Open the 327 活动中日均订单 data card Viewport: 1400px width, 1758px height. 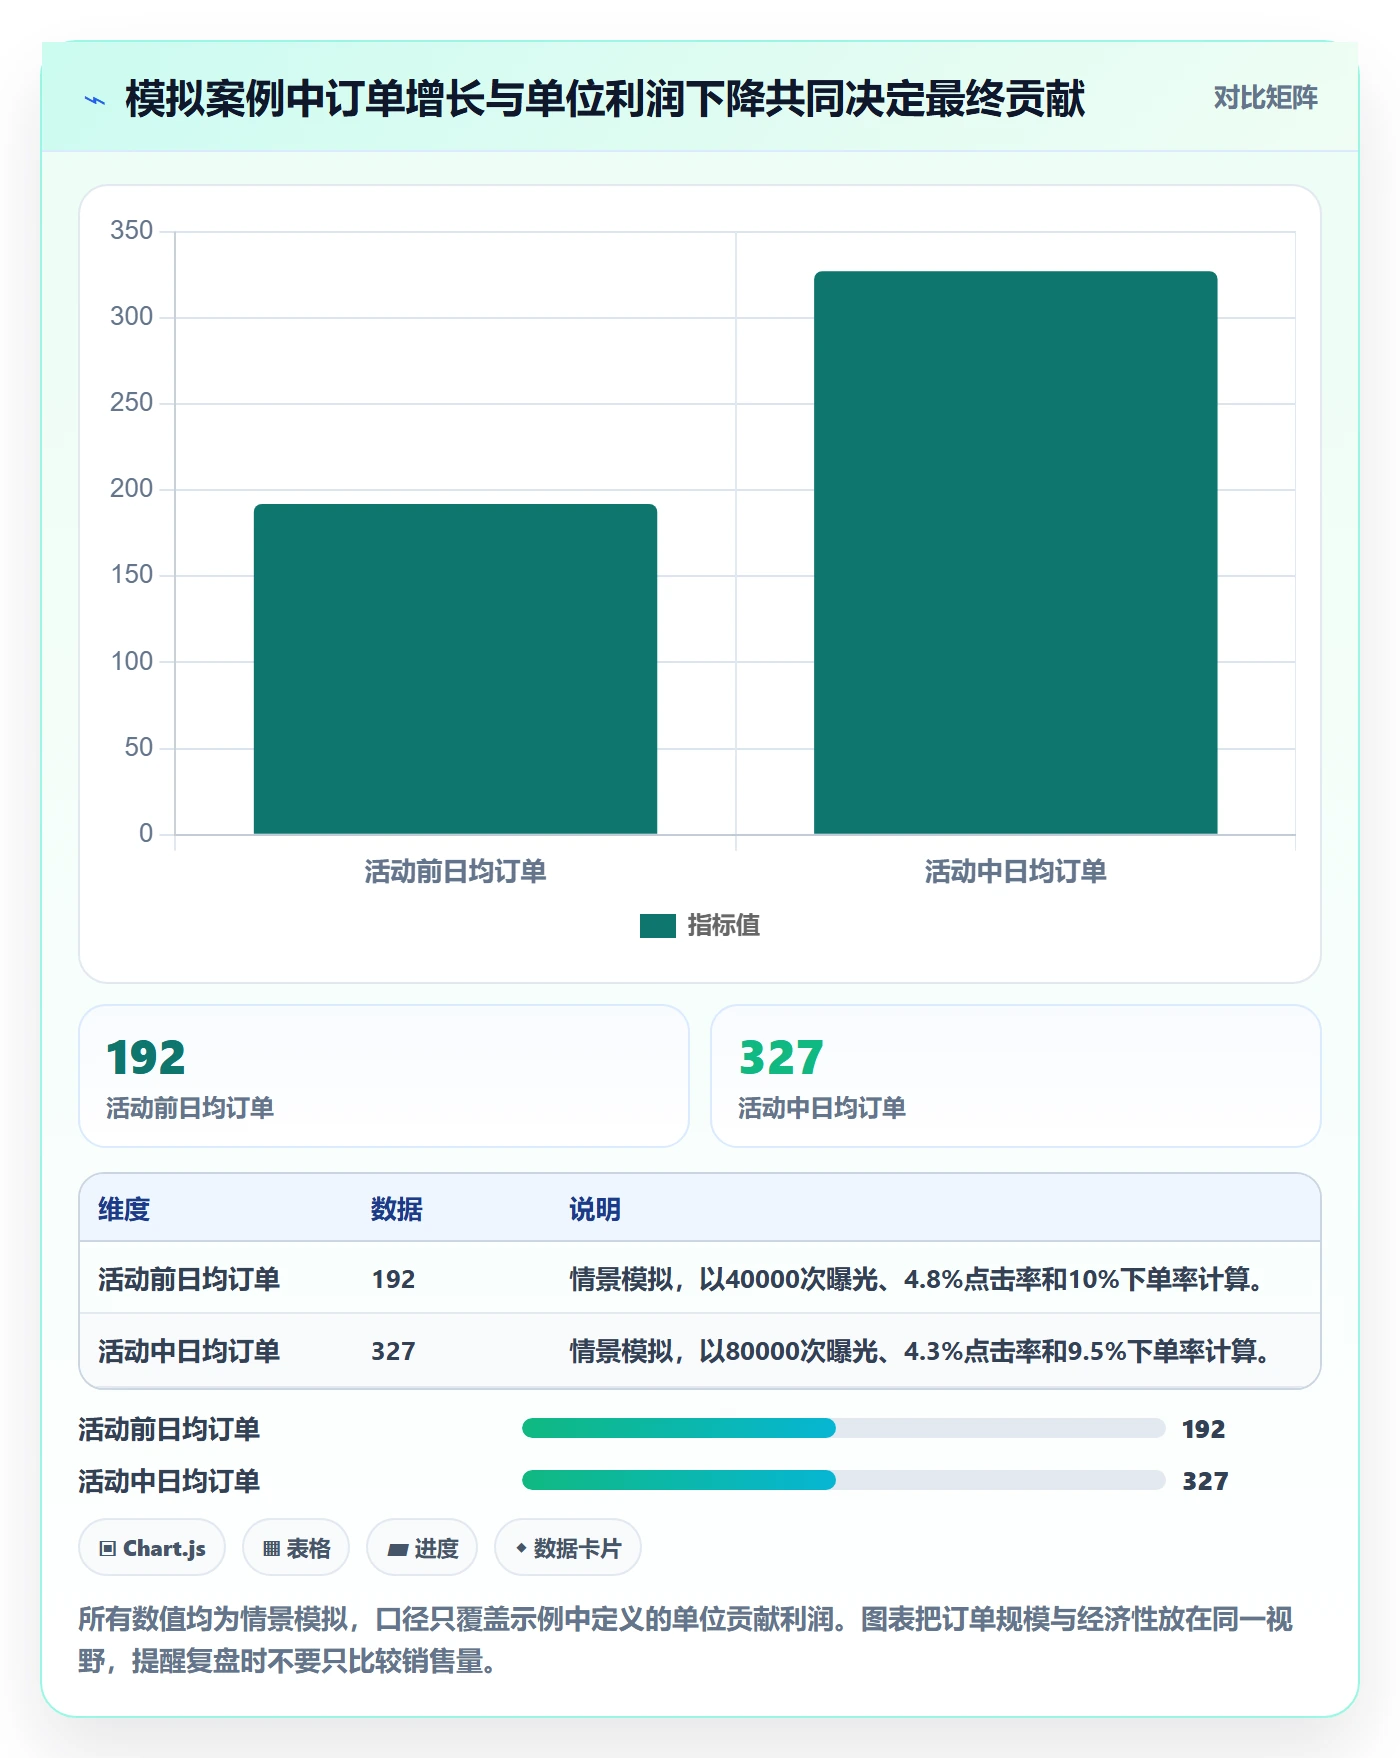point(1015,1076)
